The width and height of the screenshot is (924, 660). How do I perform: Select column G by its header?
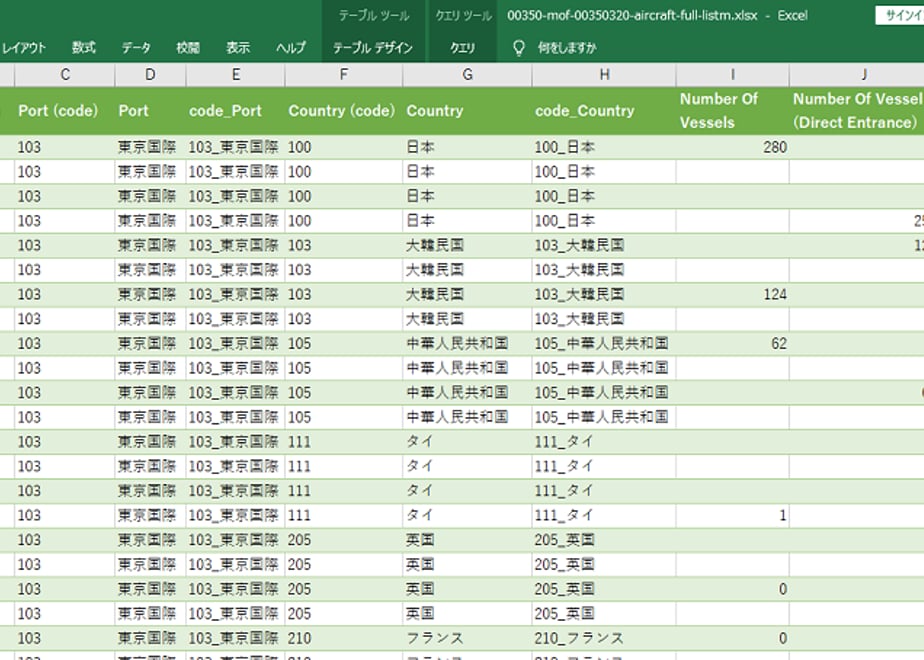[467, 75]
